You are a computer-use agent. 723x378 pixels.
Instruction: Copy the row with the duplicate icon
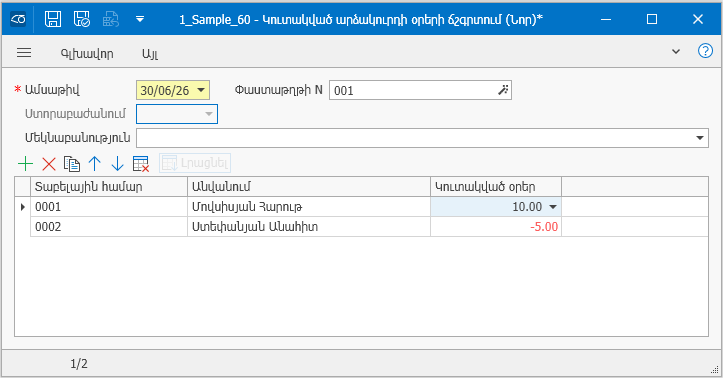tap(71, 164)
